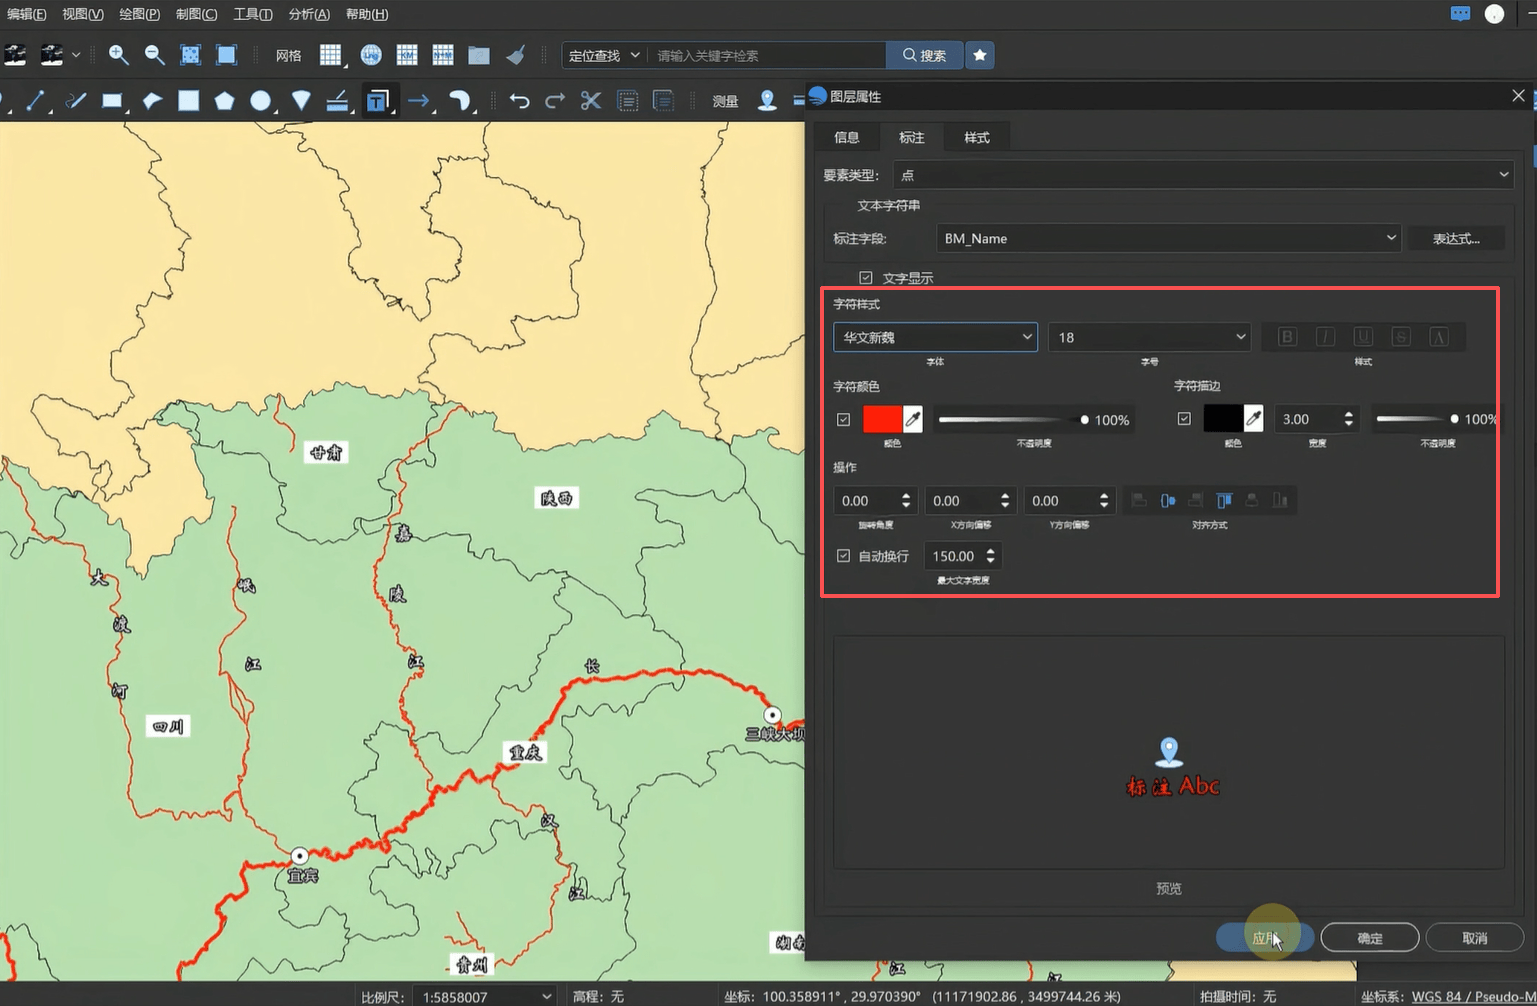The height and width of the screenshot is (1006, 1537).
Task: Pick outline color with the black swatch eyedropper
Action: 1253,418
